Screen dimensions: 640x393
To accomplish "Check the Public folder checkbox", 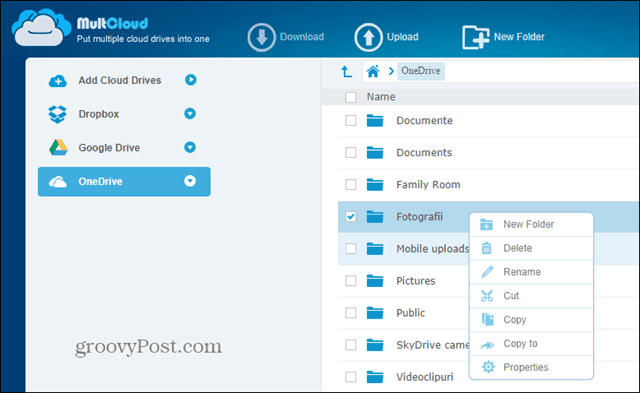I will pyautogui.click(x=351, y=313).
